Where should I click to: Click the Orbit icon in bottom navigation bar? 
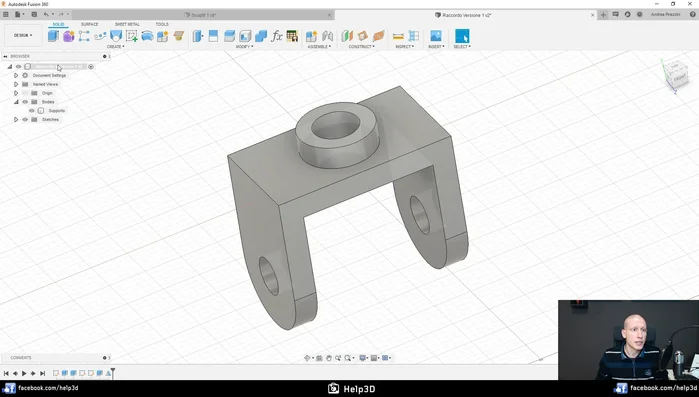307,358
